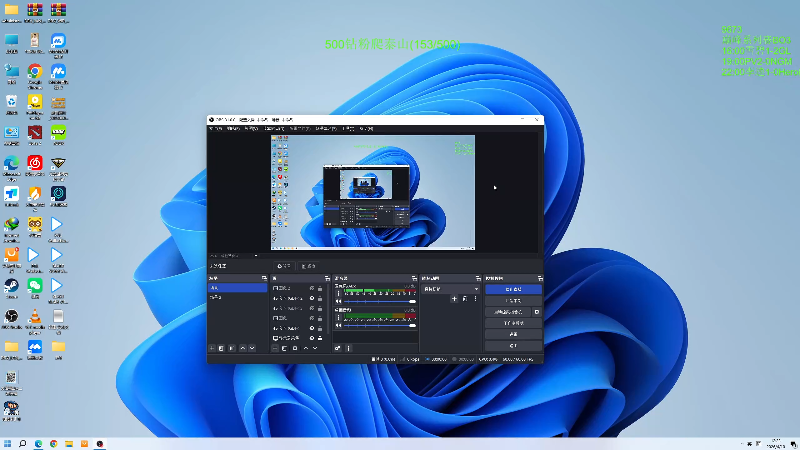Open the Docks menu in OBS
The image size is (800, 450).
click(274, 129)
